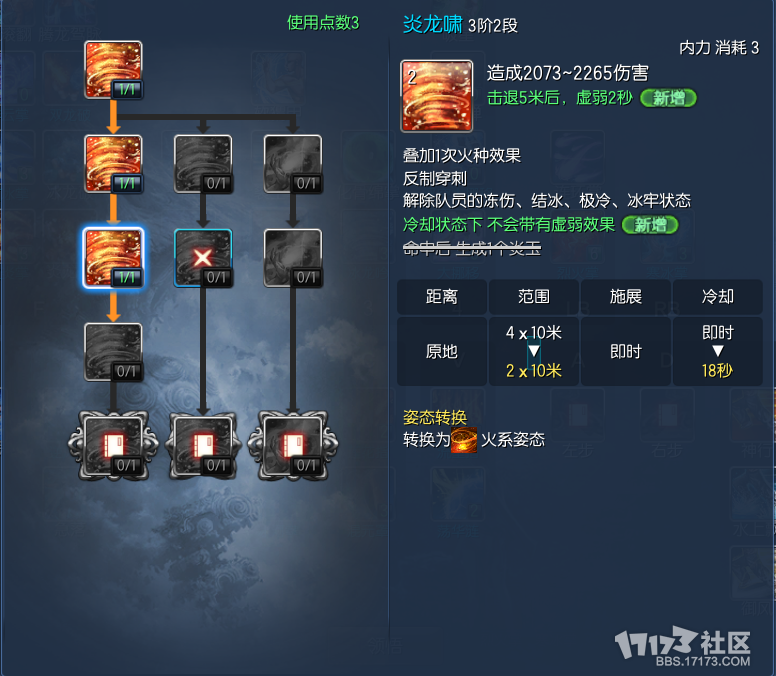Open the right ornate book skill slot
The image size is (776, 676).
click(293, 445)
